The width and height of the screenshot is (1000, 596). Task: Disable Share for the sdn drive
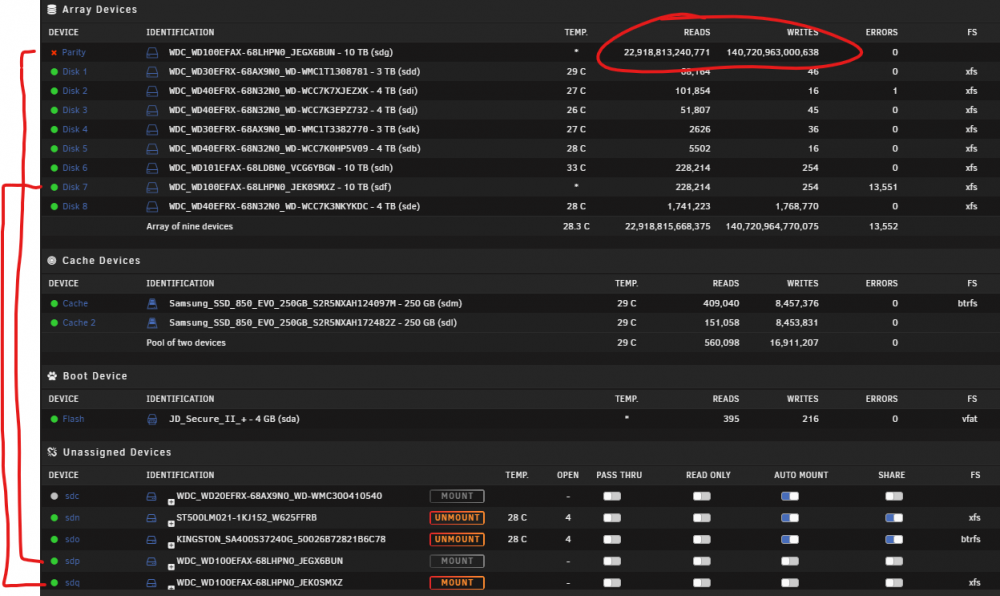click(x=893, y=518)
